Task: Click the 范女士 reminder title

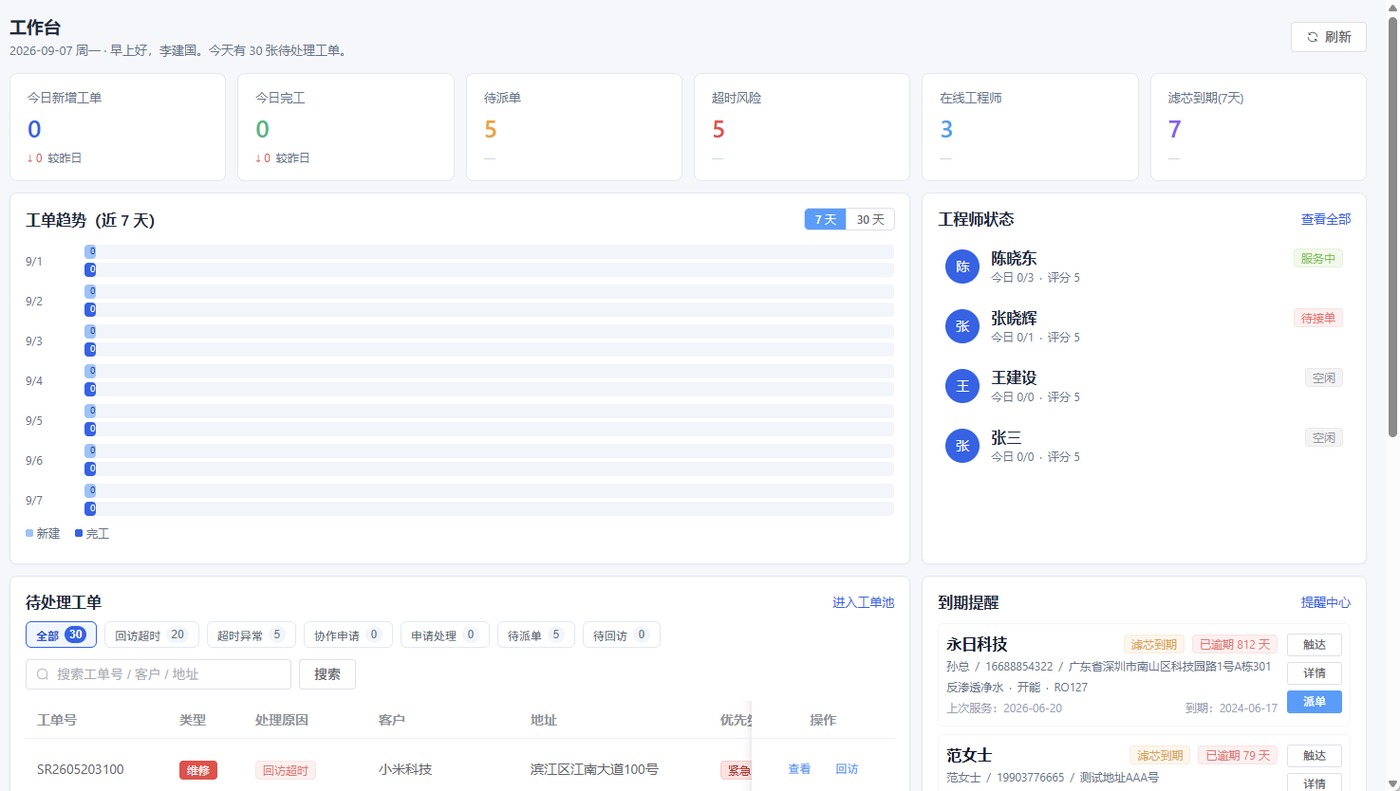Action: coord(969,755)
